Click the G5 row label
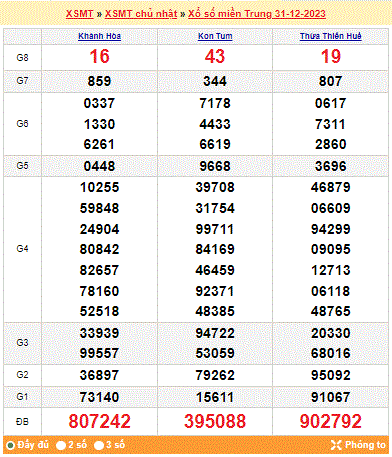 [22, 166]
